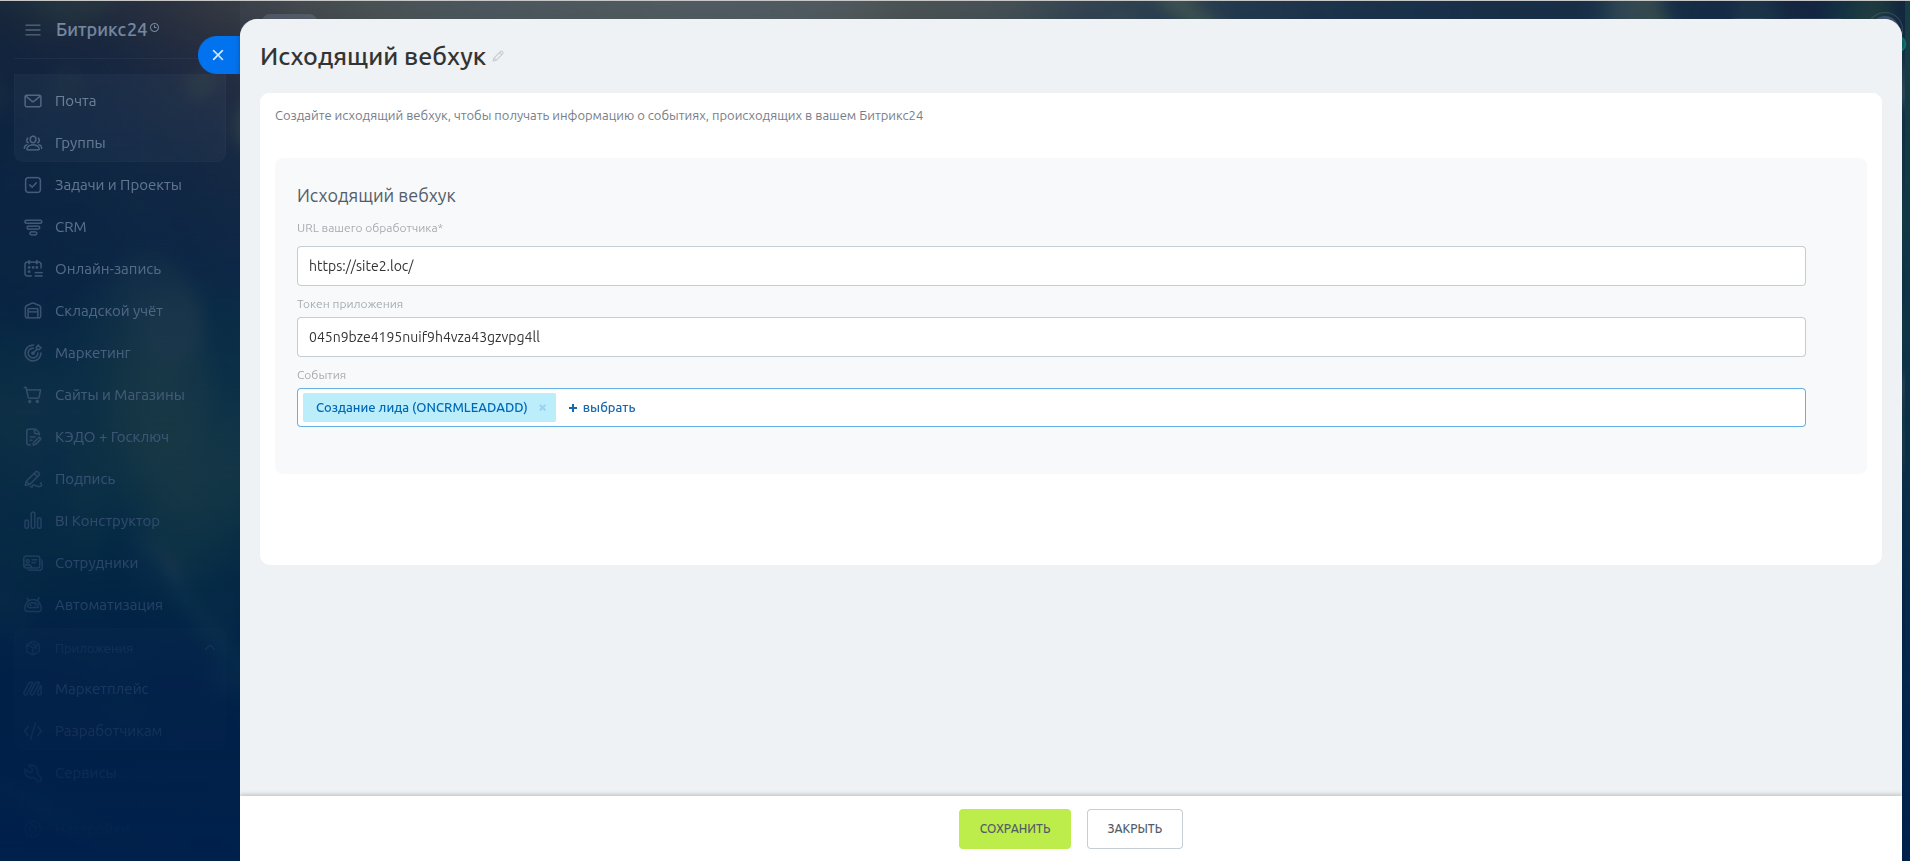Viewport: 1910px width, 861px height.
Task: Click the Почта envelope icon
Action: [33, 101]
